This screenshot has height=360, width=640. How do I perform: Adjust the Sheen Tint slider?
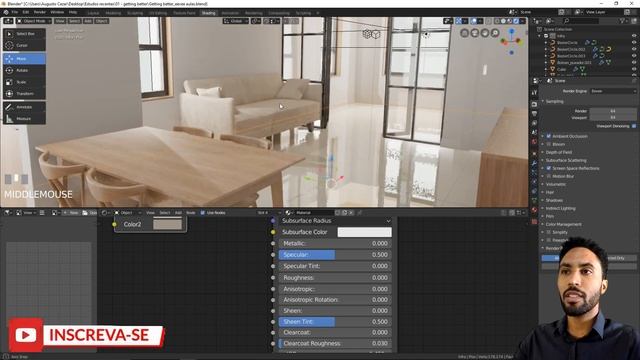pyautogui.click(x=335, y=322)
